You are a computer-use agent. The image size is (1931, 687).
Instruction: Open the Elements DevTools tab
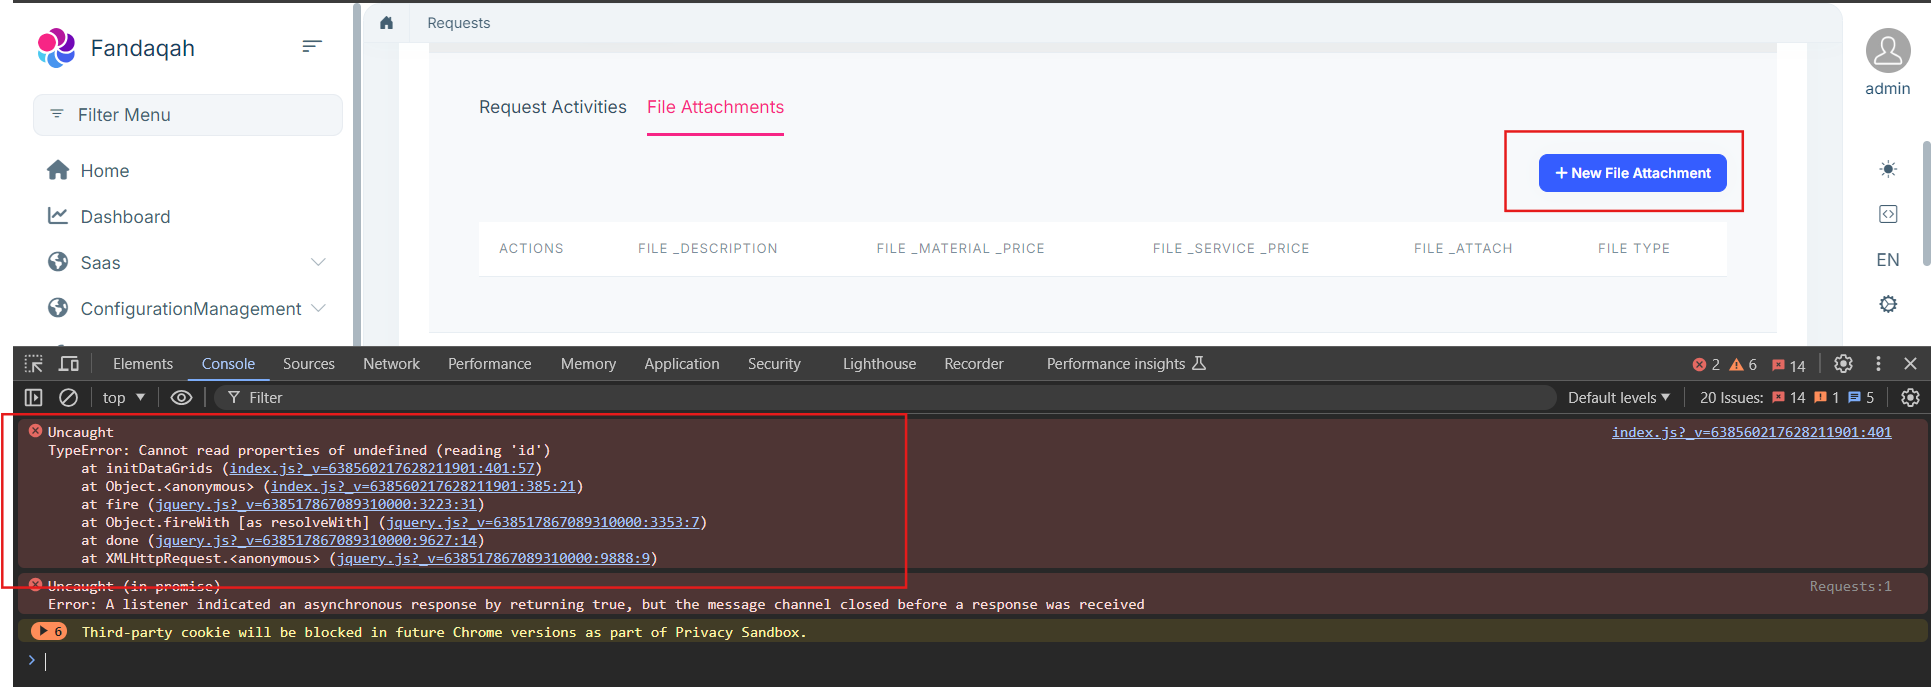(x=143, y=364)
